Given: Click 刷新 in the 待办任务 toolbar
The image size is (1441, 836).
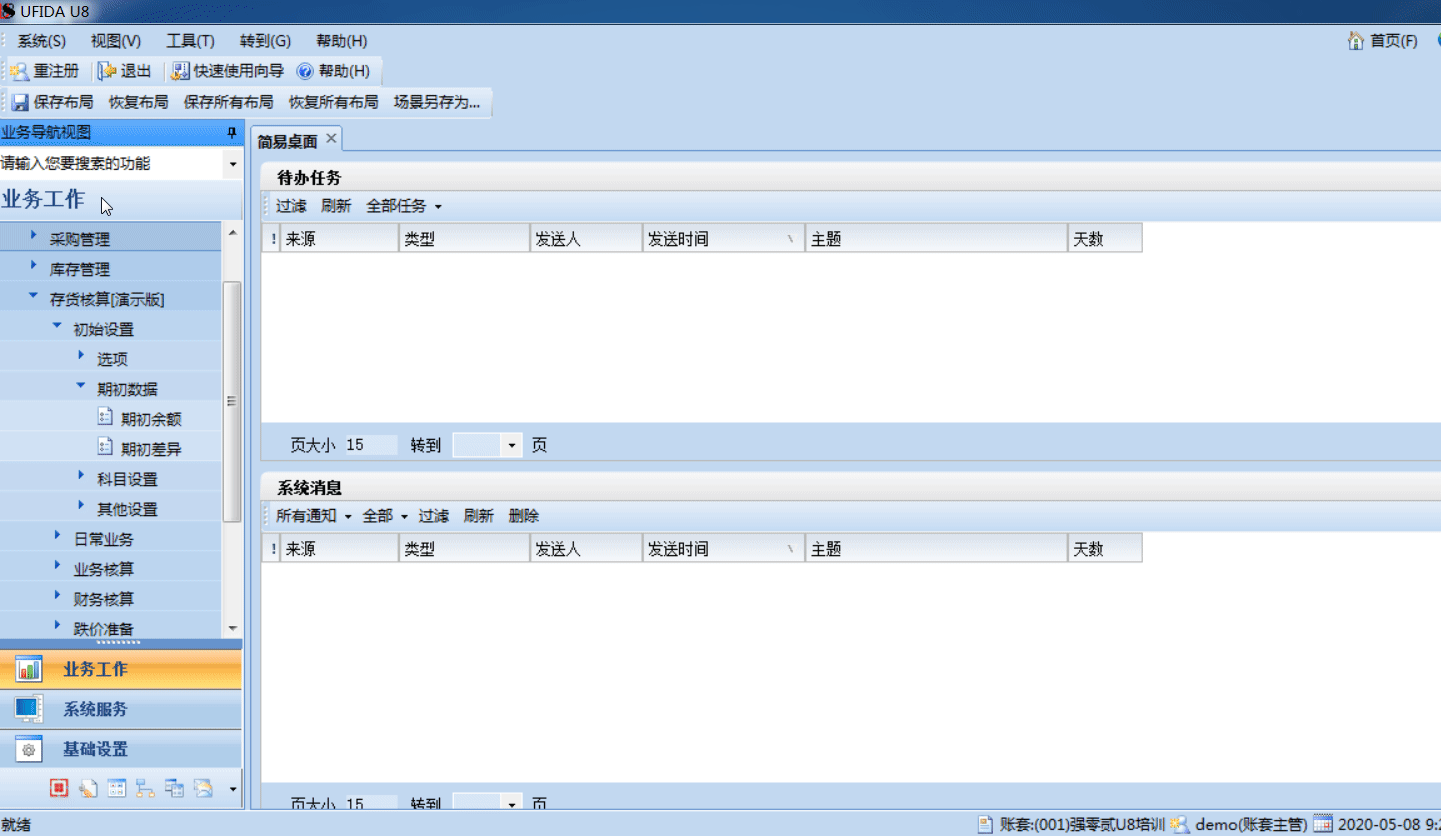Looking at the screenshot, I should click(x=336, y=206).
